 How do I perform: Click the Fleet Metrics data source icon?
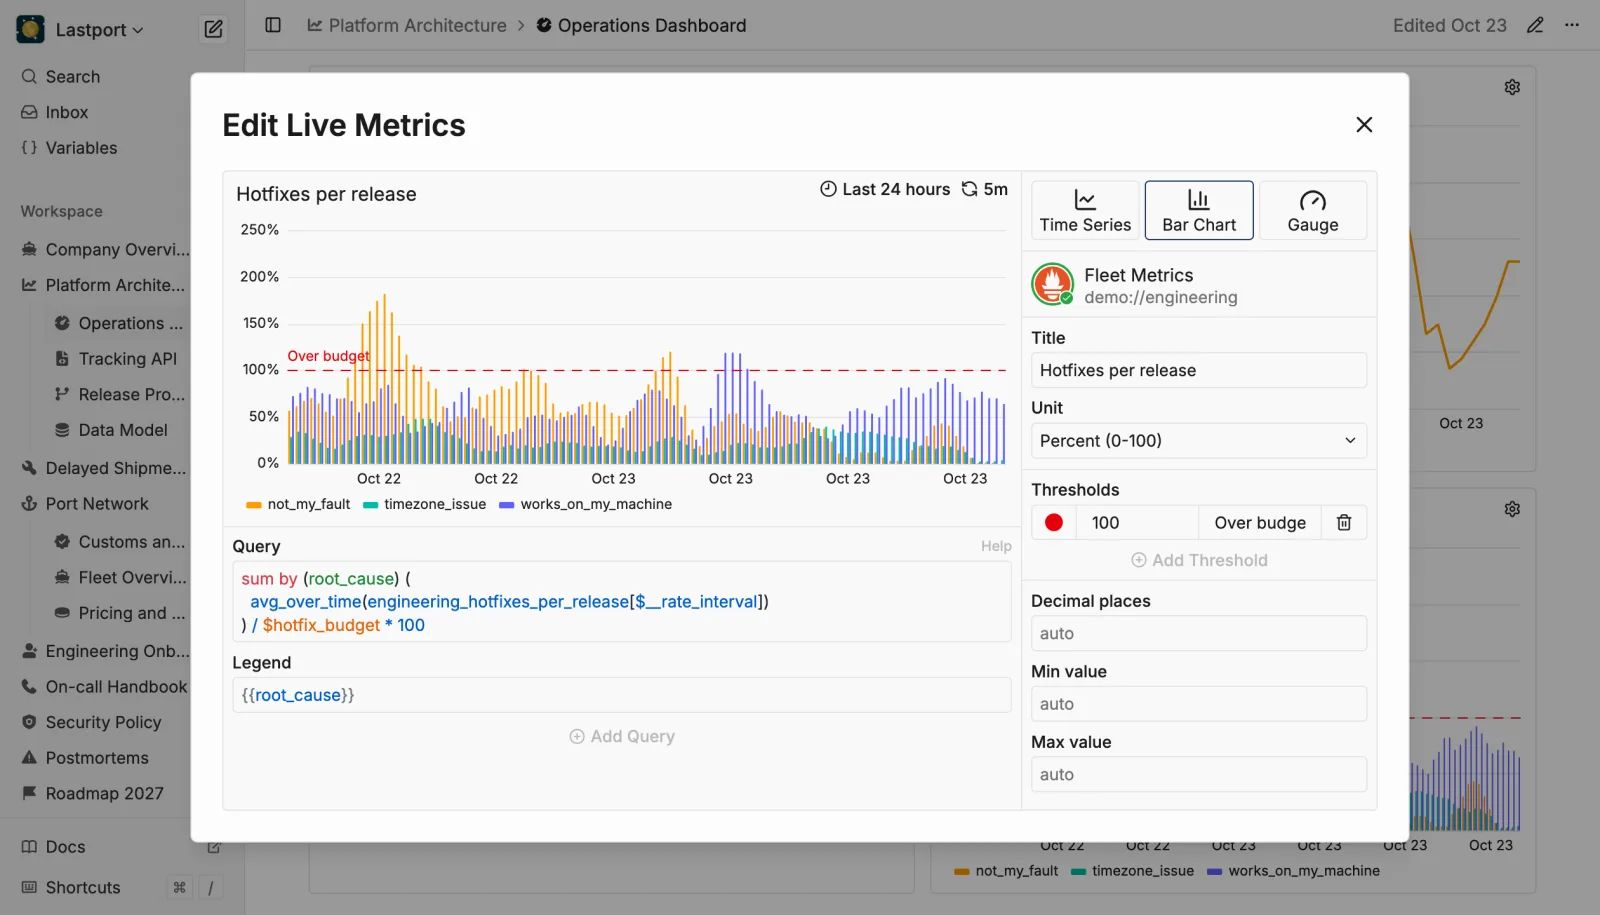pos(1053,285)
